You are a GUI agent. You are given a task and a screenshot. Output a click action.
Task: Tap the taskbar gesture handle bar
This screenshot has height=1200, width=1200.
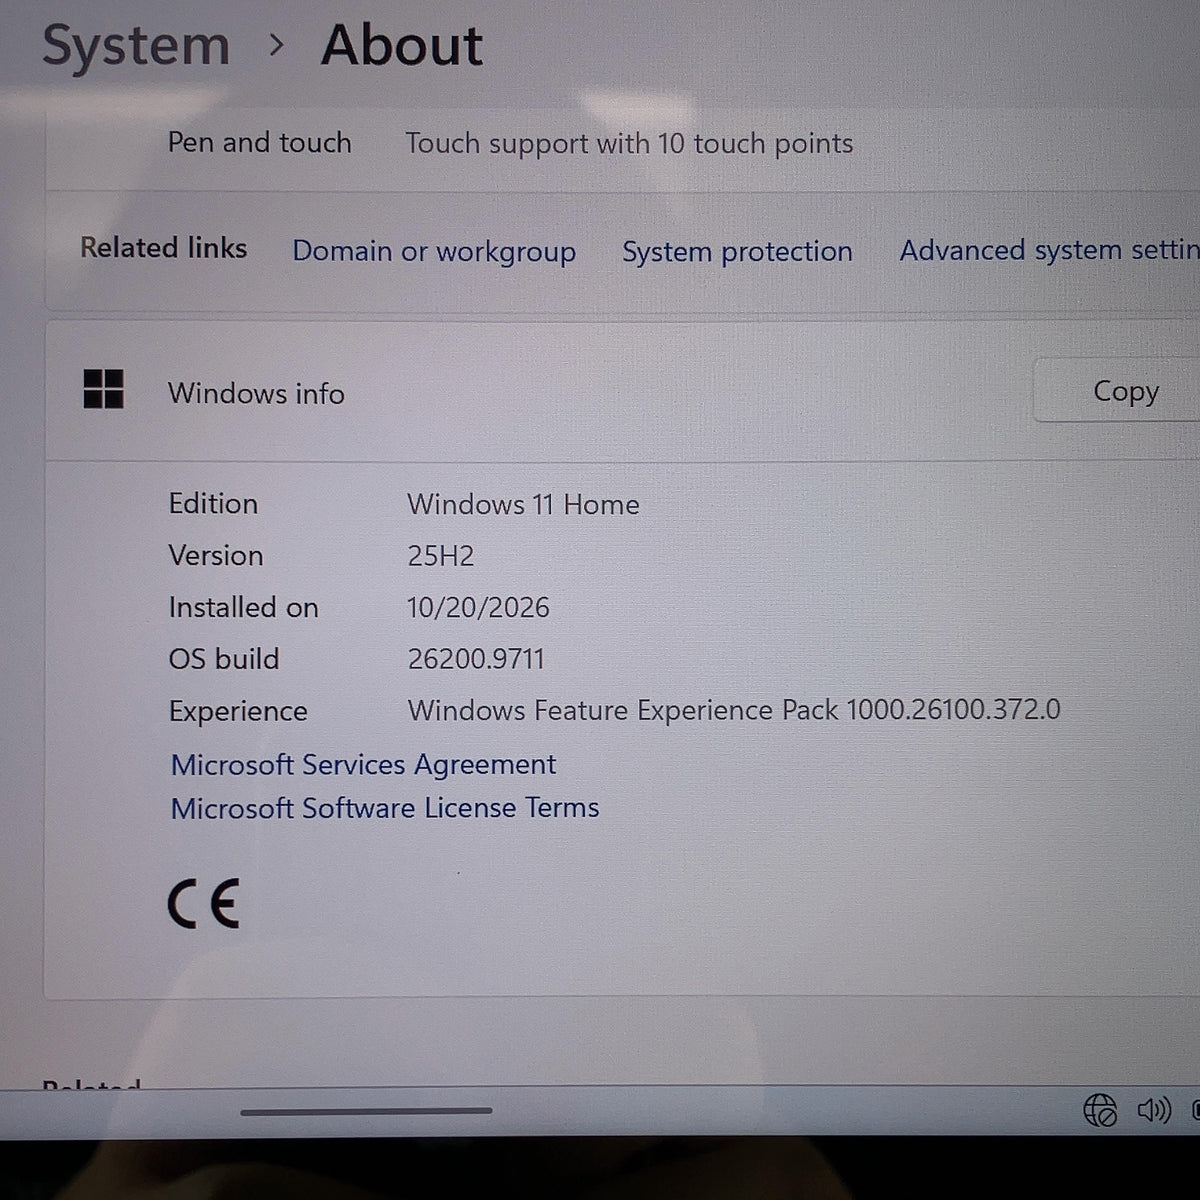click(x=366, y=1110)
